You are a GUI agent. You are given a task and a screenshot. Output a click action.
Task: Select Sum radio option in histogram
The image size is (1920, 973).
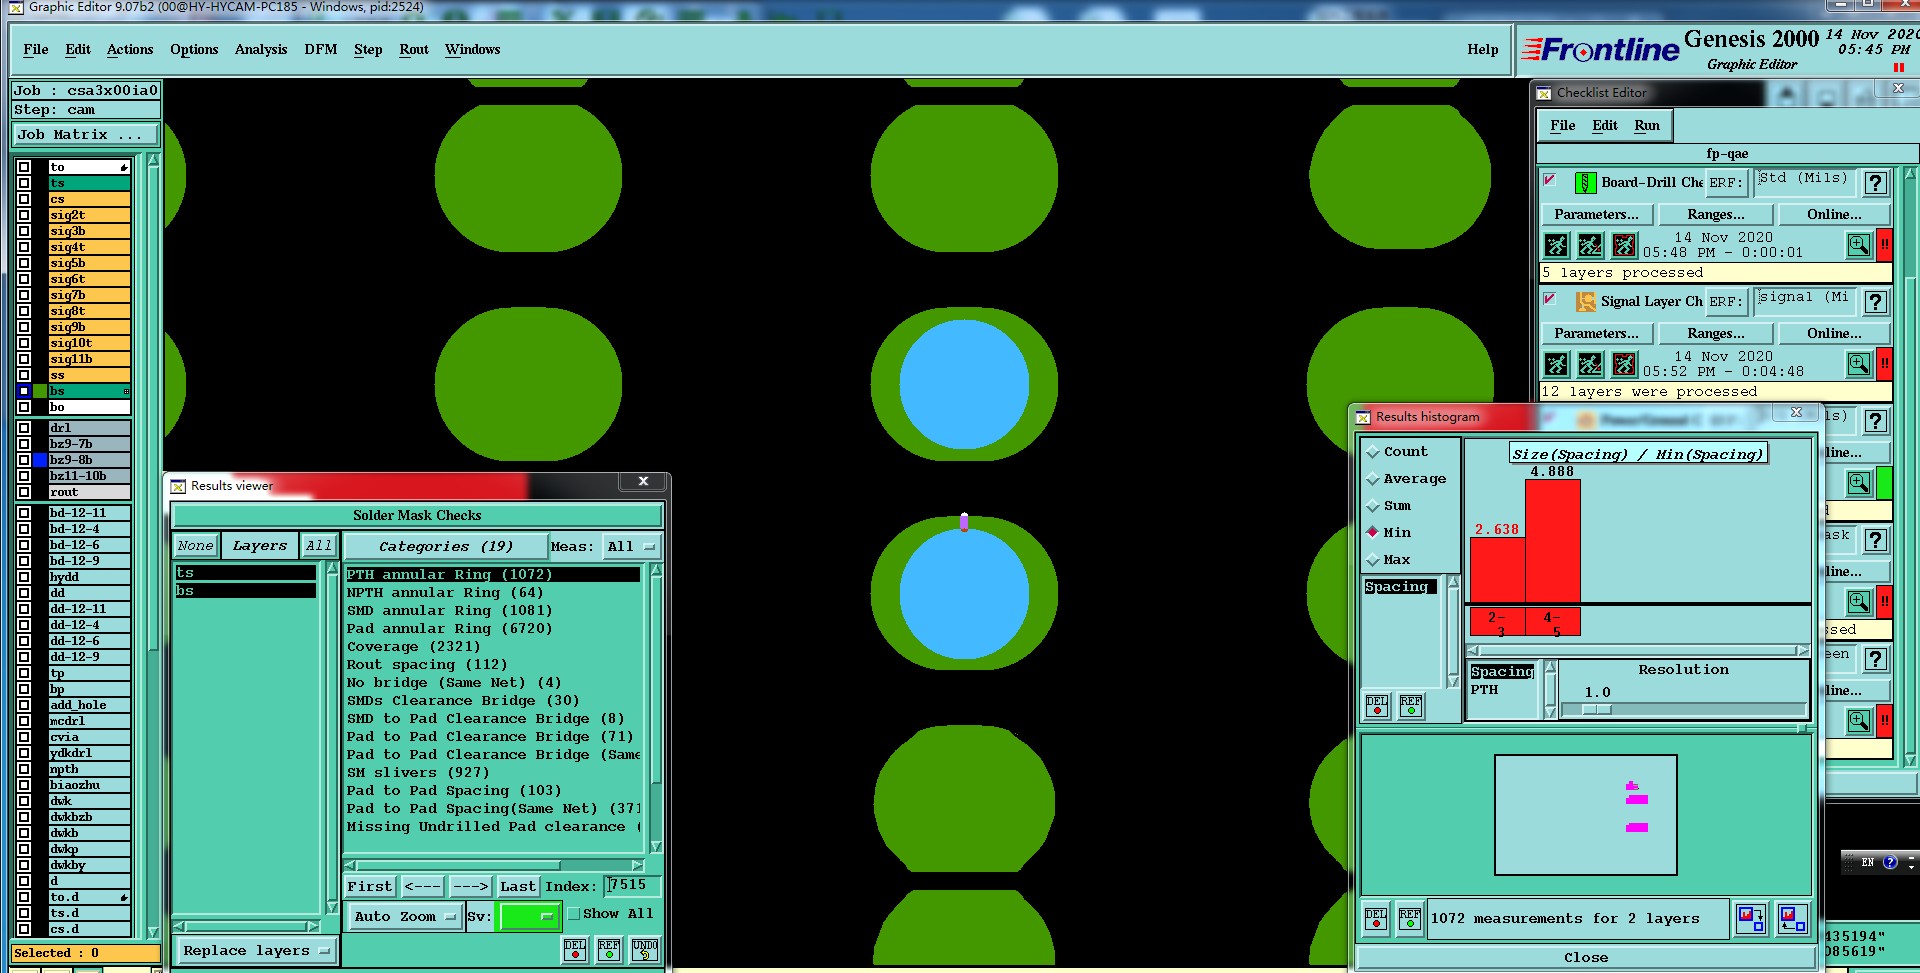(x=1373, y=506)
